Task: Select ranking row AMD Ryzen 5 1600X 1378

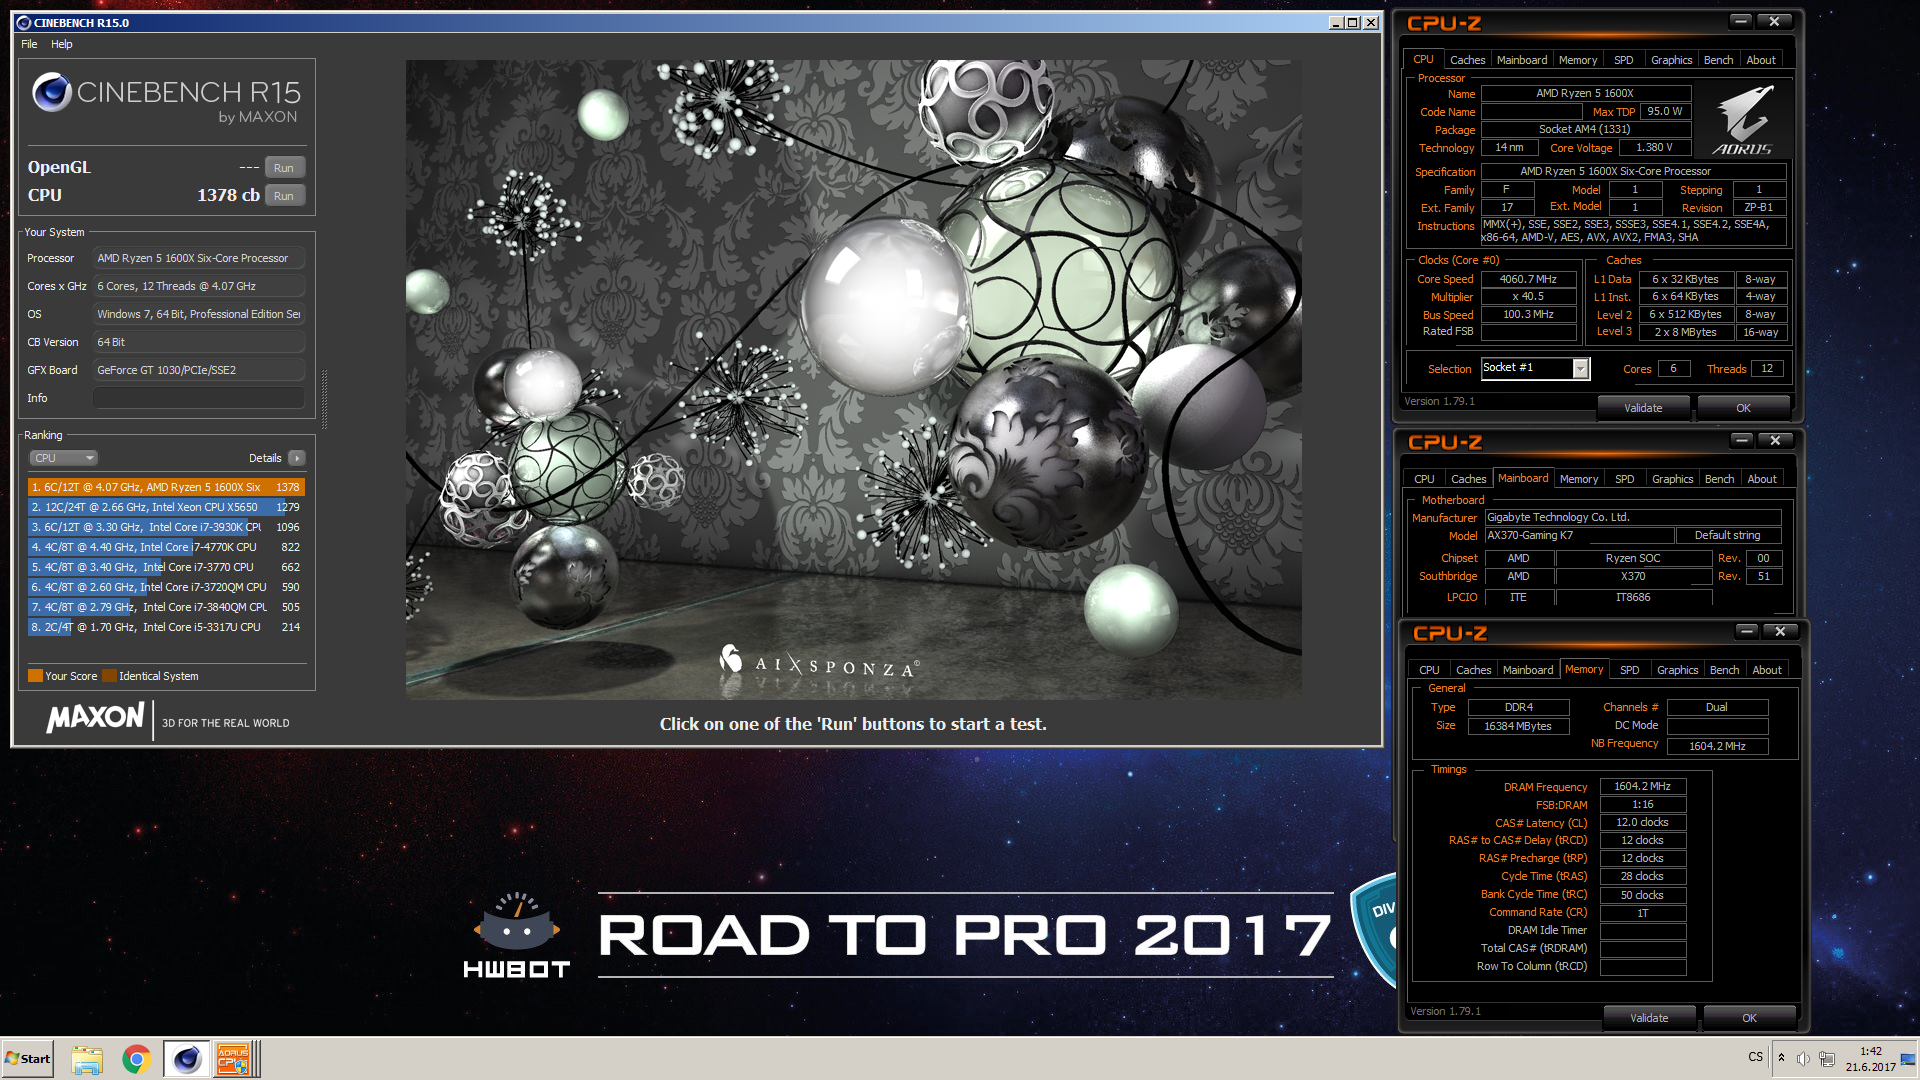Action: (x=166, y=487)
